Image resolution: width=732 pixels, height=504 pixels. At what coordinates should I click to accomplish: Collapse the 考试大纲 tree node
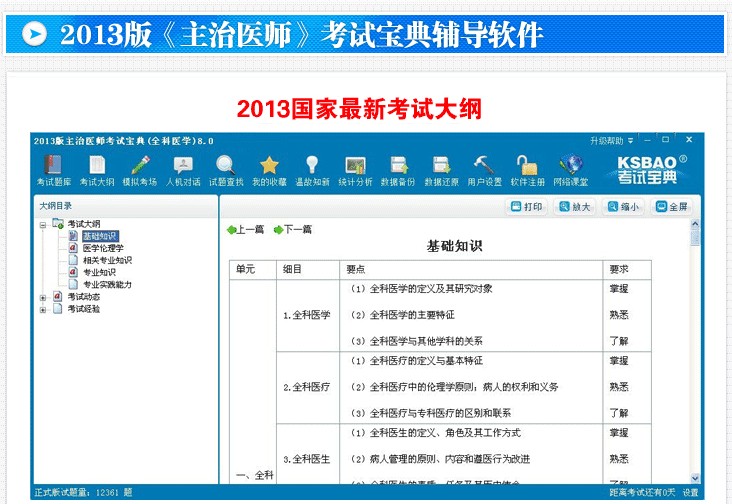pyautogui.click(x=43, y=225)
